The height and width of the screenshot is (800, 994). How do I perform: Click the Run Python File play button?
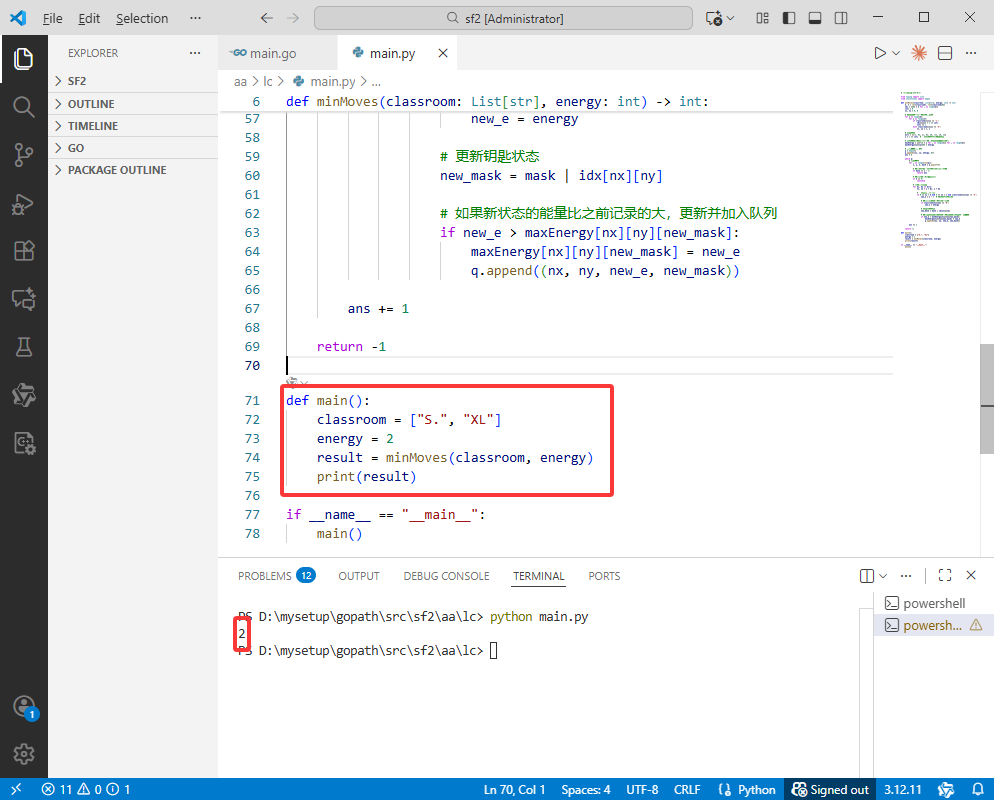tap(880, 53)
